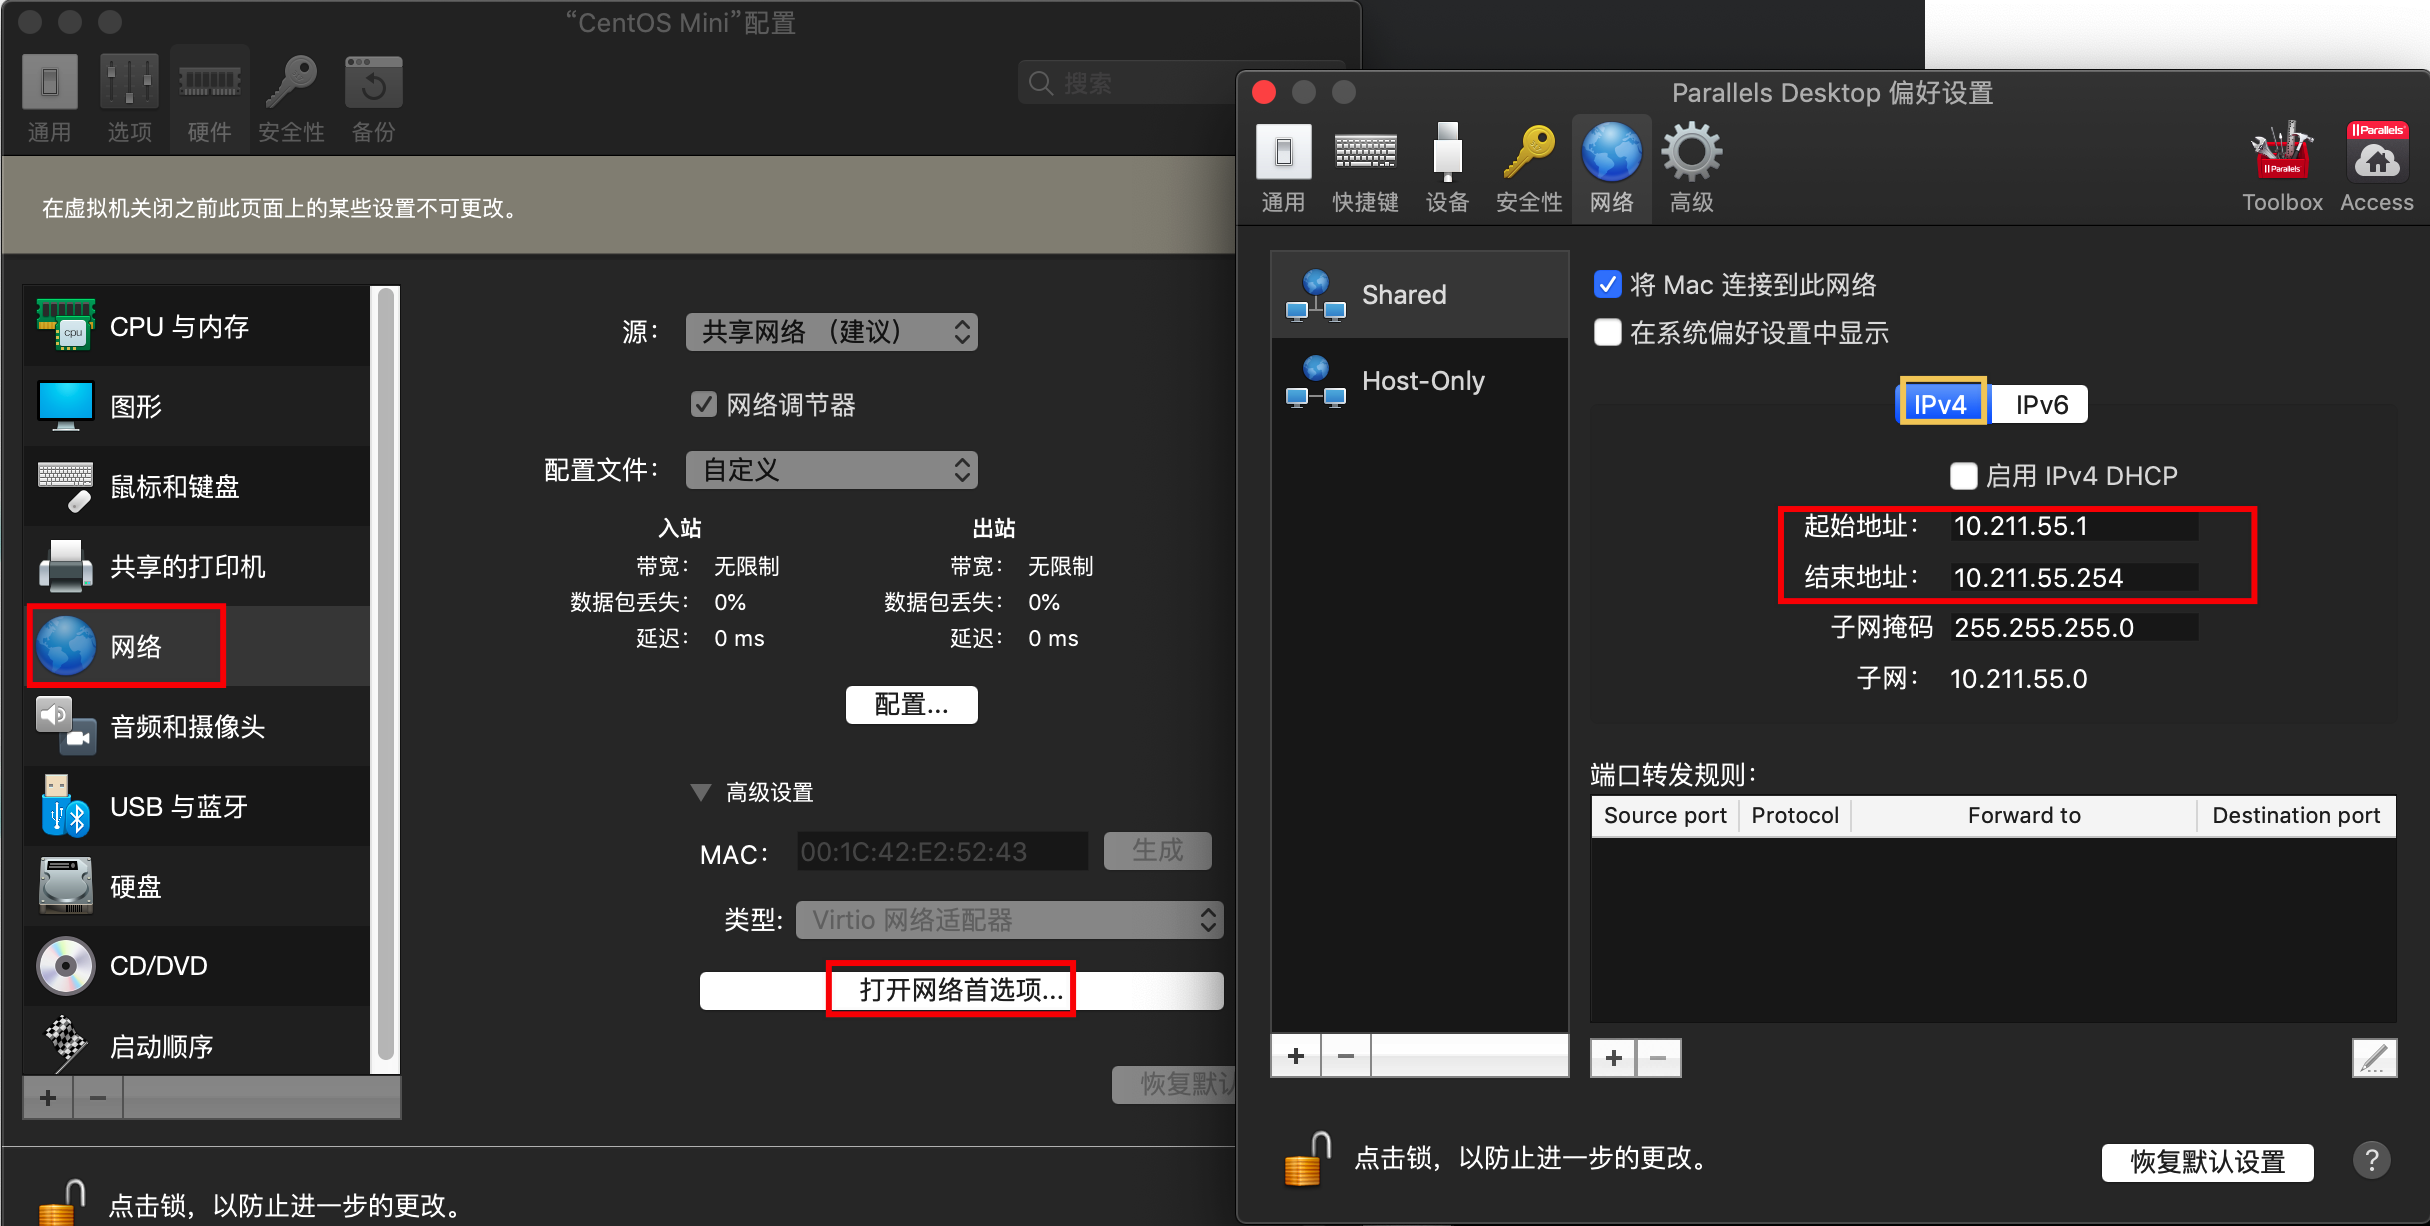Add a network with plus under Shared list
2430x1226 pixels.
pyautogui.click(x=1296, y=1056)
